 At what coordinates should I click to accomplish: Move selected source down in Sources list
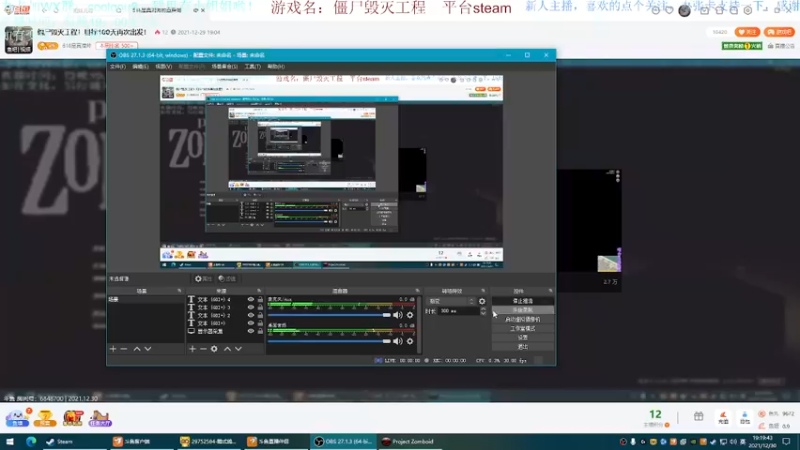238,349
